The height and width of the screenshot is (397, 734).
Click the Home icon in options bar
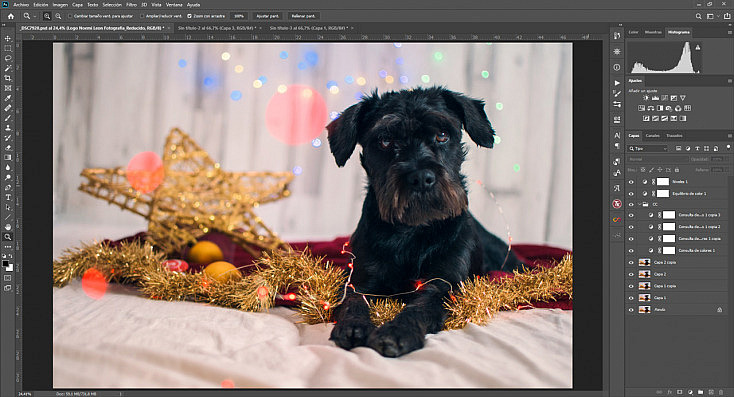point(11,16)
